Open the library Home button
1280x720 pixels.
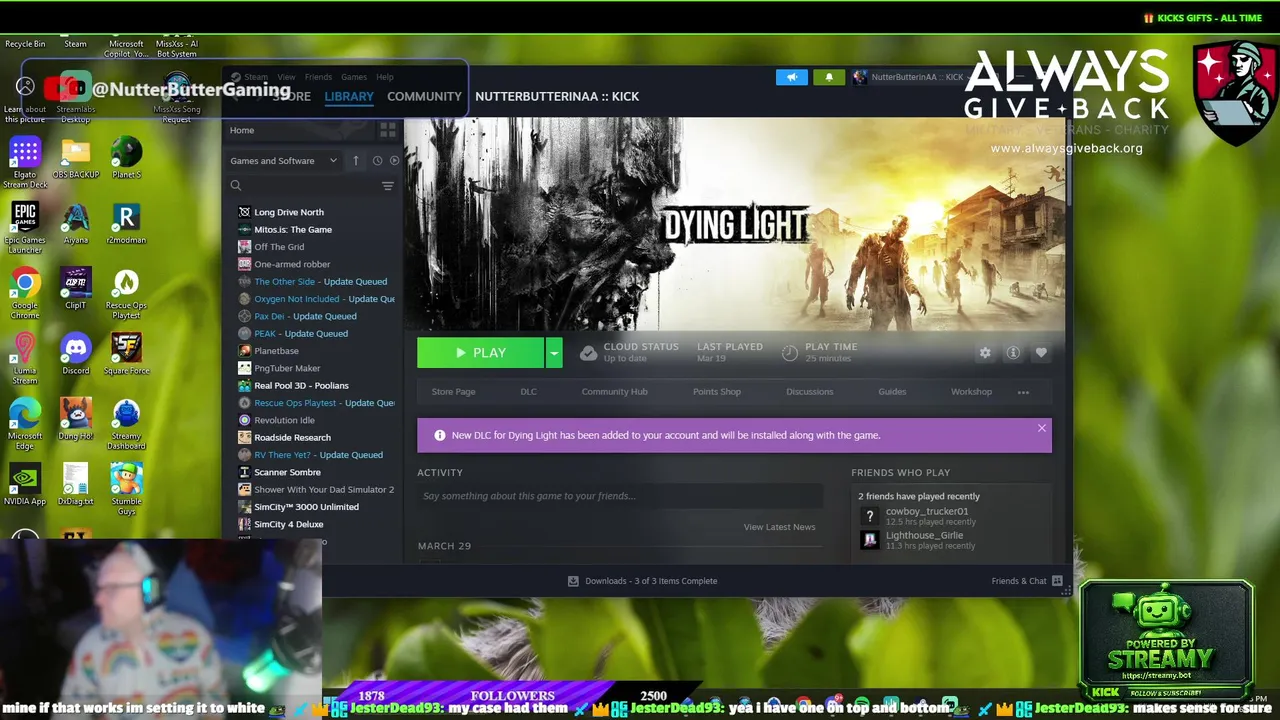[x=242, y=130]
